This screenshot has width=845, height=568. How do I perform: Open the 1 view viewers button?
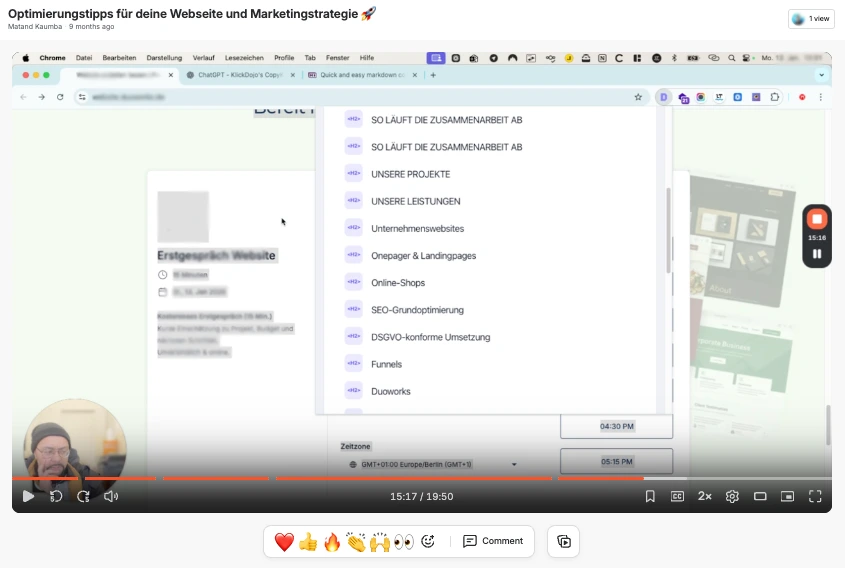pyautogui.click(x=811, y=19)
